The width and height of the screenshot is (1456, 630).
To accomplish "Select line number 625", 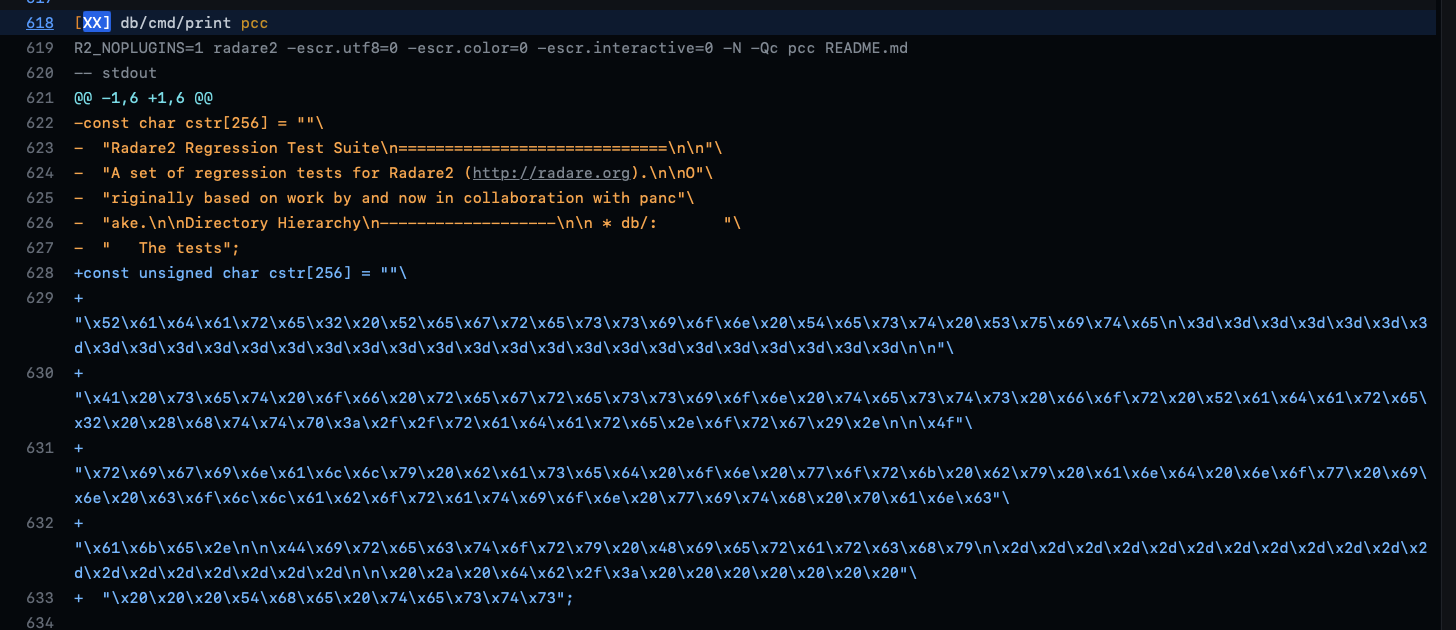I will pos(41,198).
